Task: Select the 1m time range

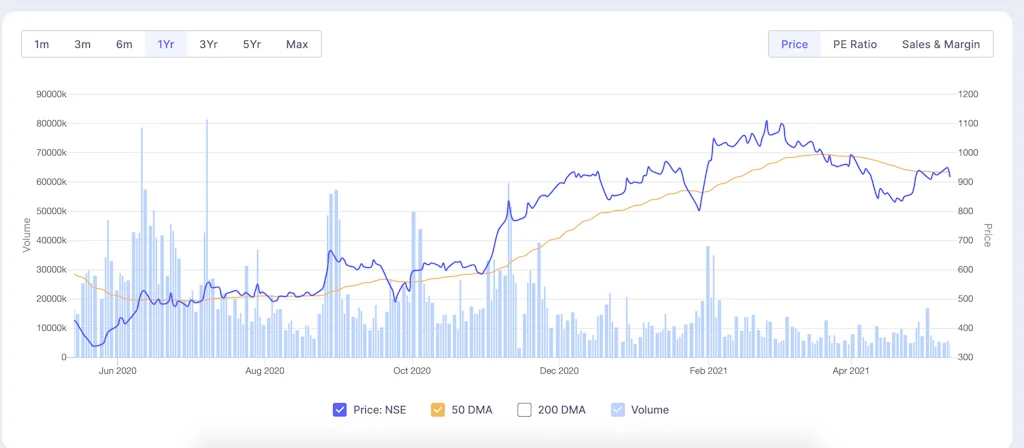Action: [42, 44]
